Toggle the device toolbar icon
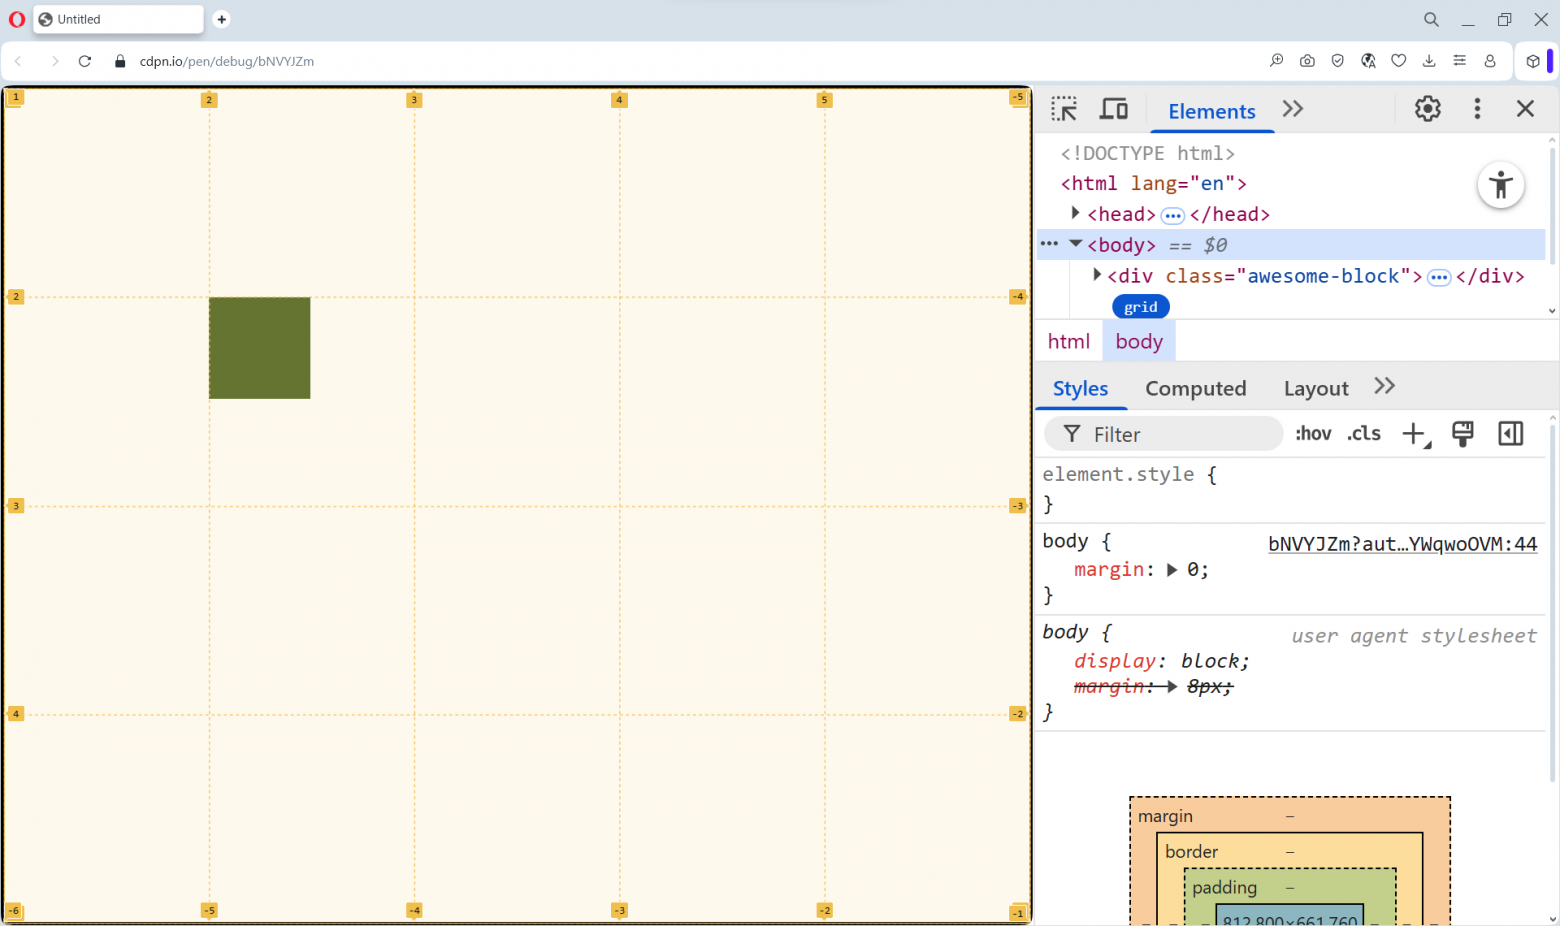 pos(1114,109)
